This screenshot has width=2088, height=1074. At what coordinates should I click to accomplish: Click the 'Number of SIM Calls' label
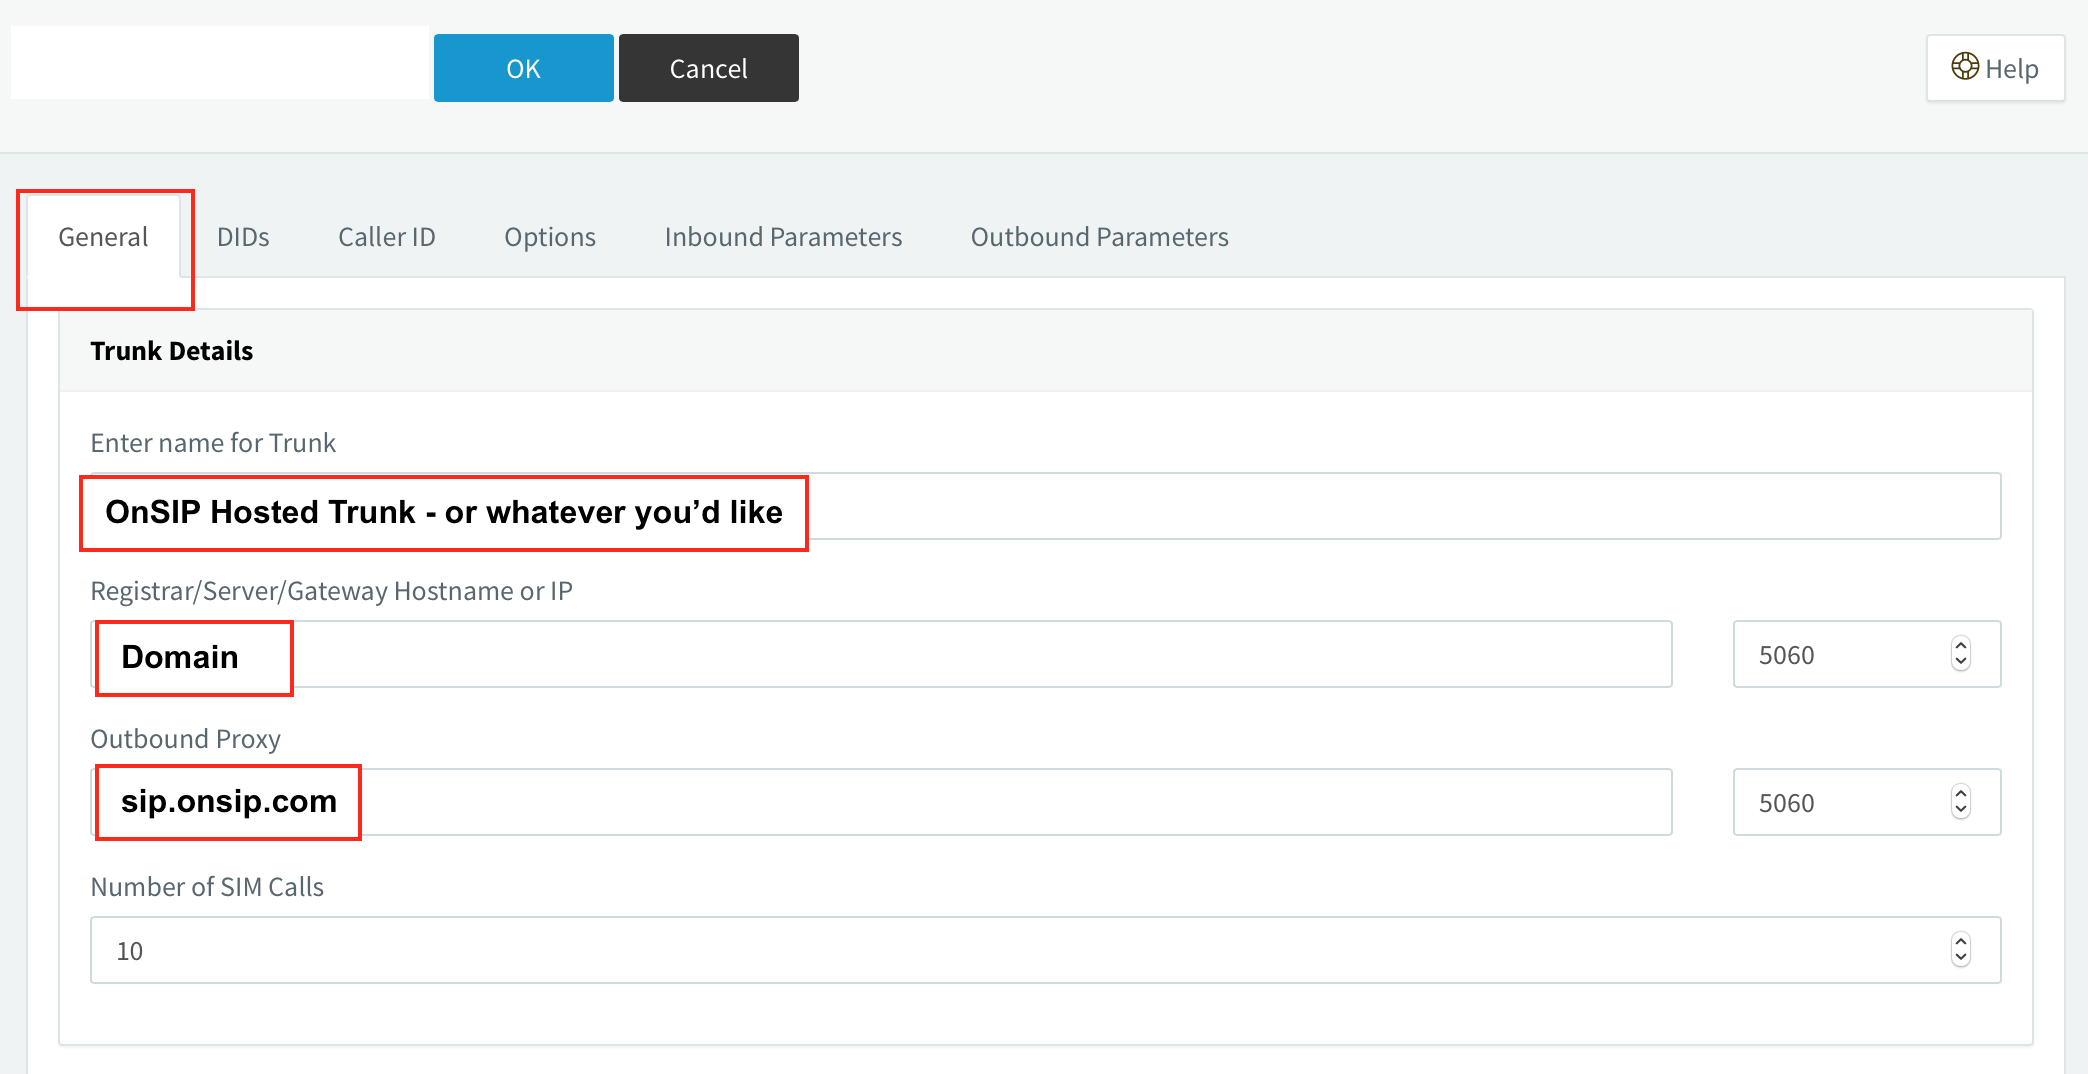(207, 887)
